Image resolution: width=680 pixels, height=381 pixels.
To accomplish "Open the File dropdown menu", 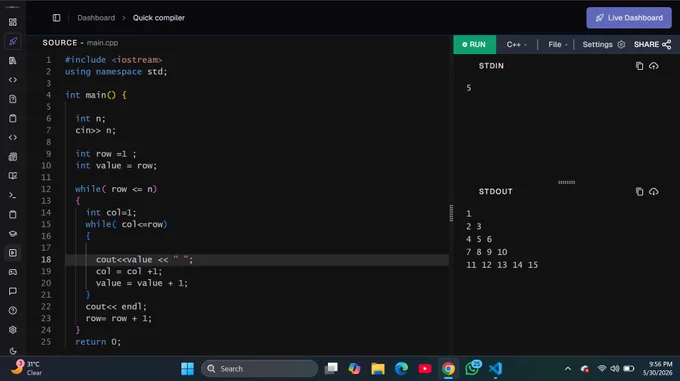I will pos(558,44).
